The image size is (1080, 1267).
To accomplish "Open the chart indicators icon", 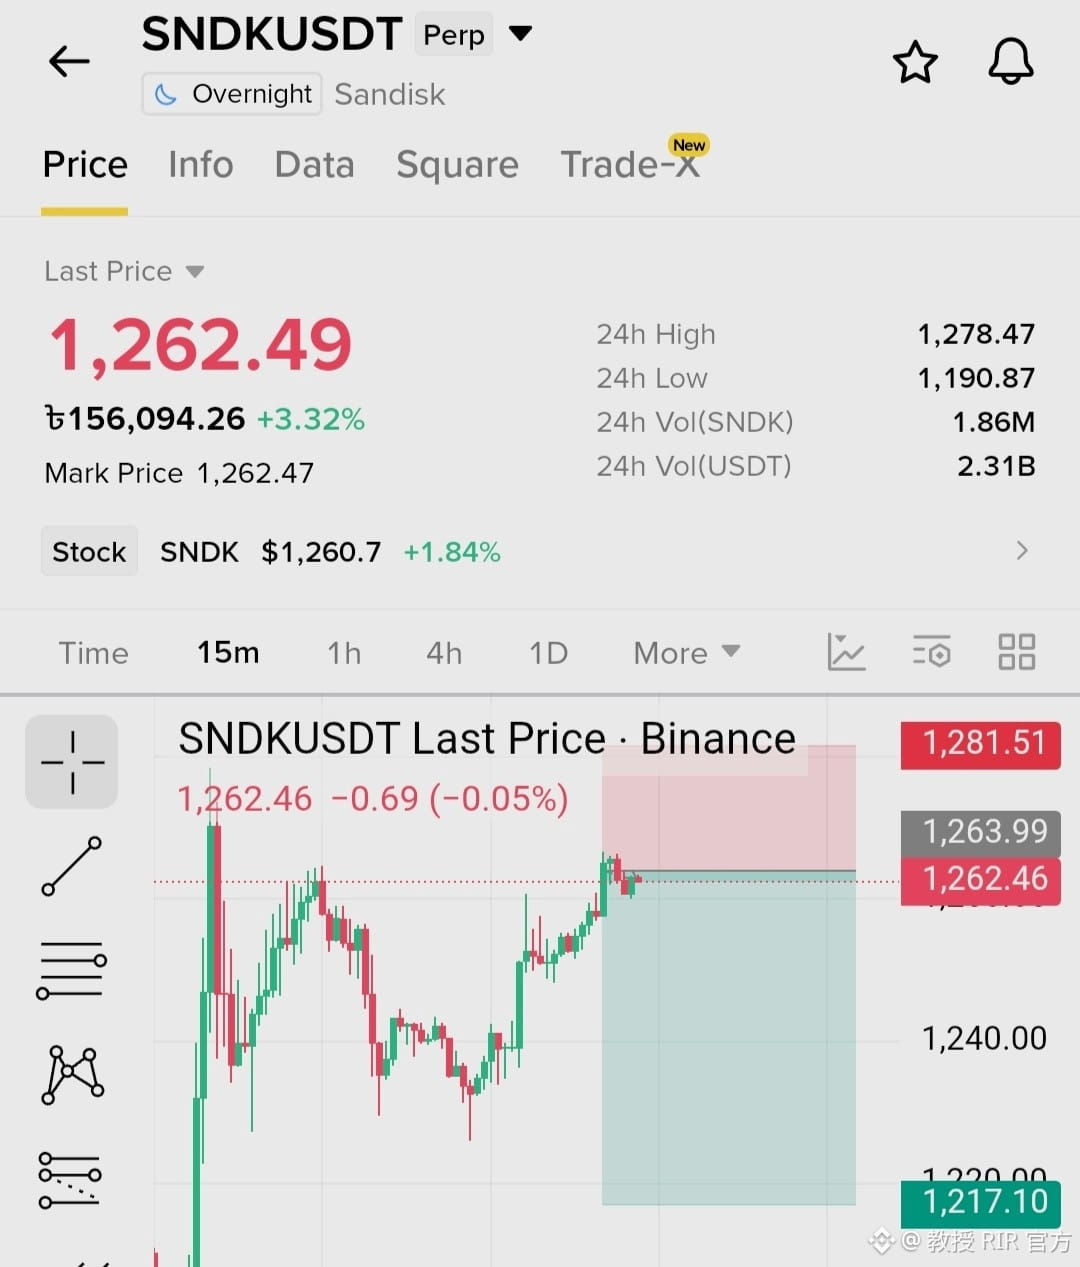I will click(x=846, y=652).
